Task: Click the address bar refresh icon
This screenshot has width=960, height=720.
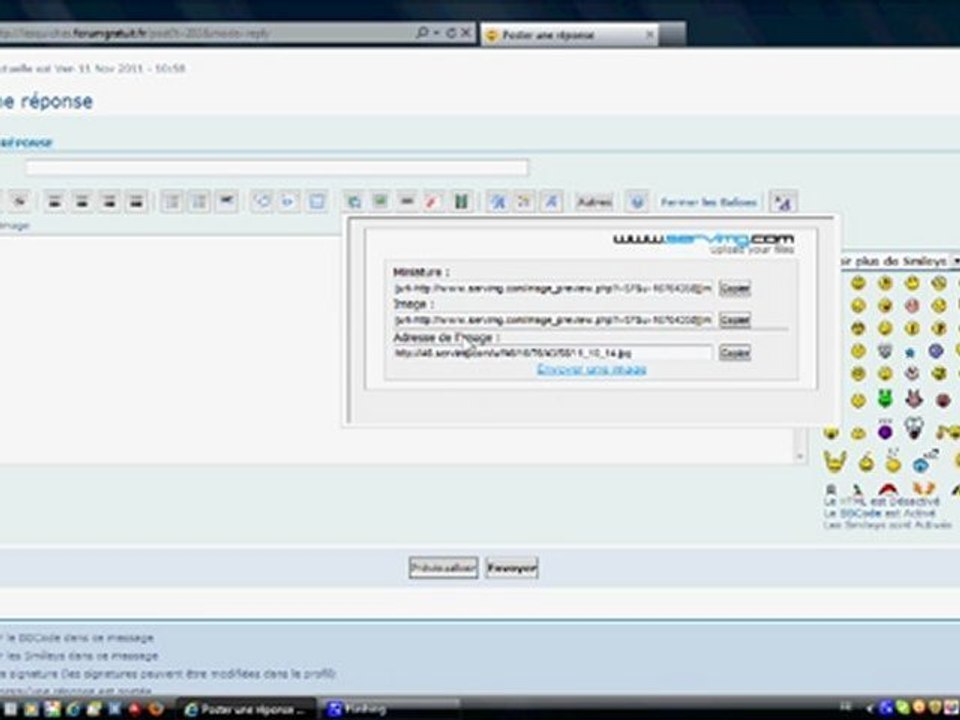Action: (451, 33)
